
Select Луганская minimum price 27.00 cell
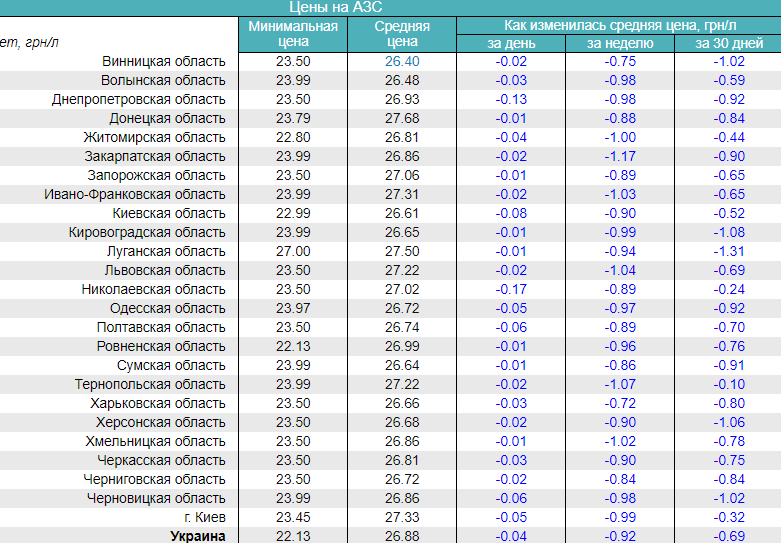click(293, 251)
